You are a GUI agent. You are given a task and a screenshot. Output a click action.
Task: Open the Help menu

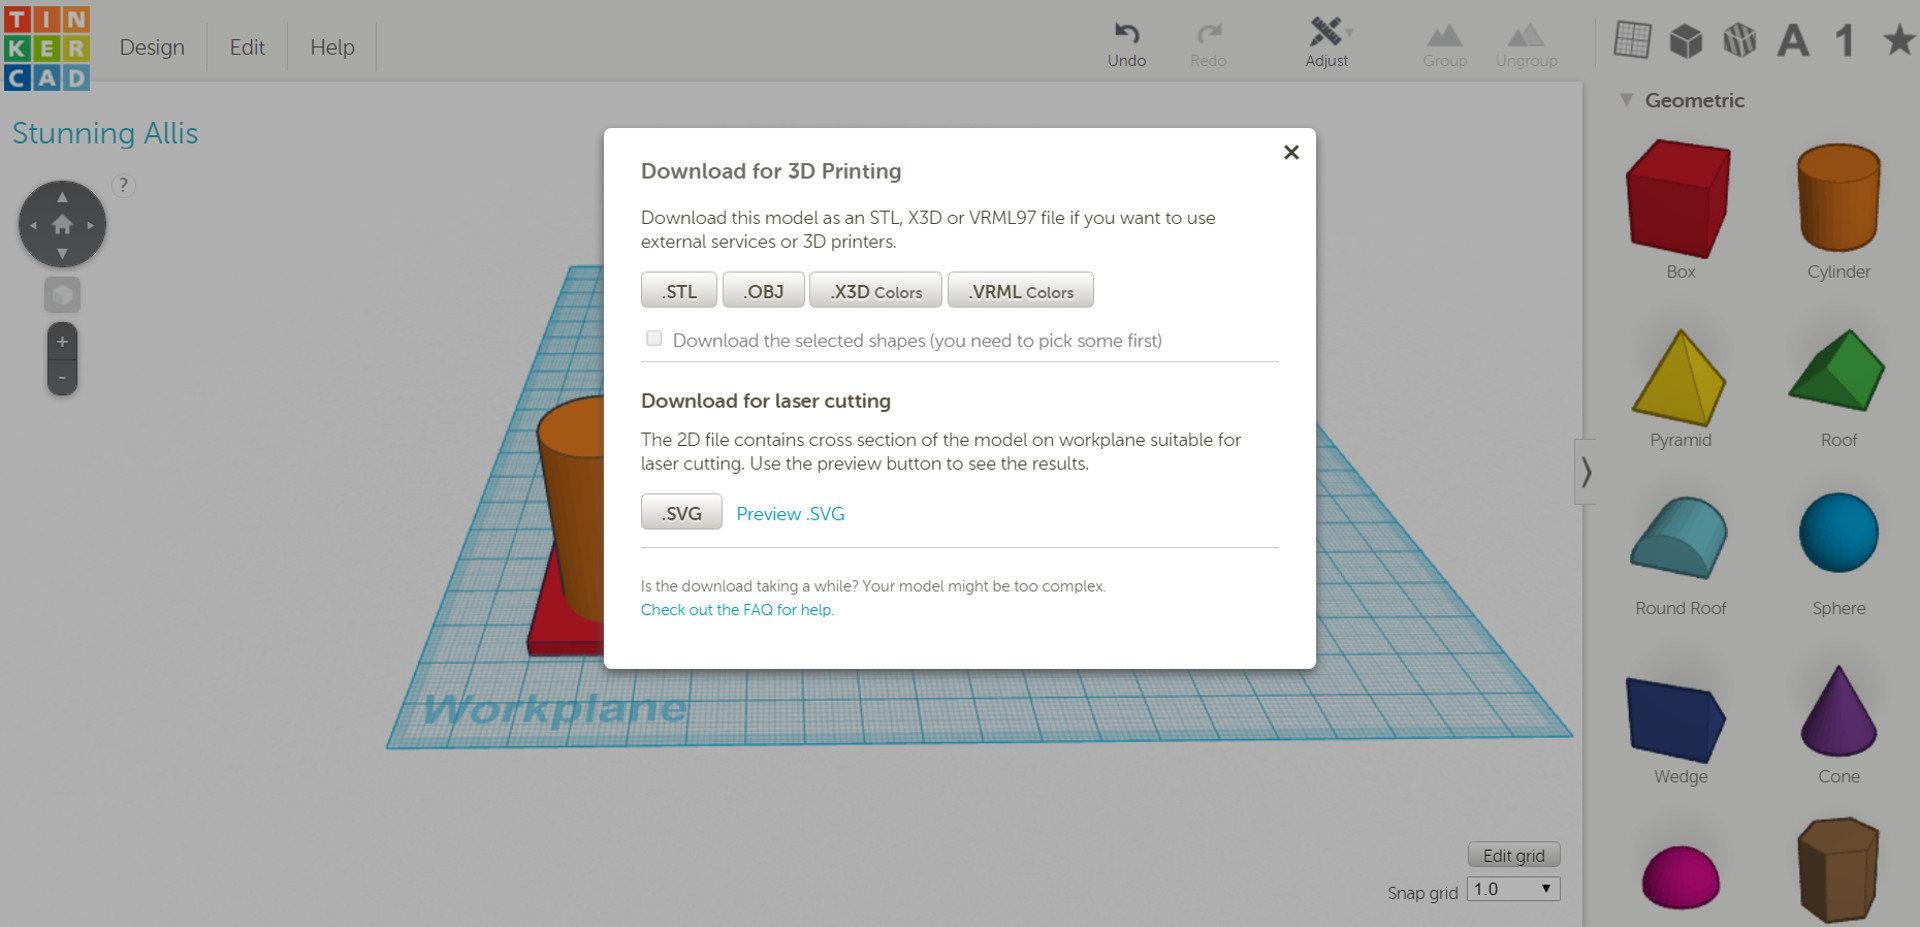(331, 46)
